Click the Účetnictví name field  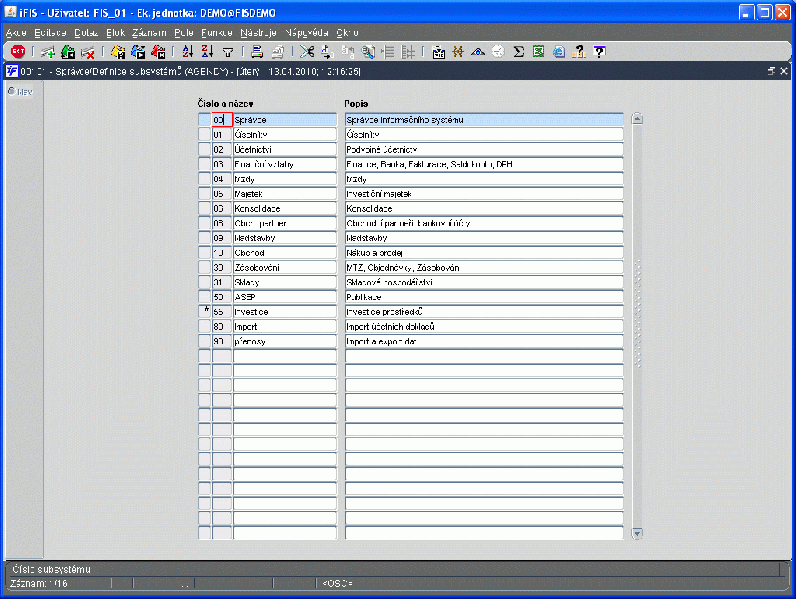tap(285, 149)
